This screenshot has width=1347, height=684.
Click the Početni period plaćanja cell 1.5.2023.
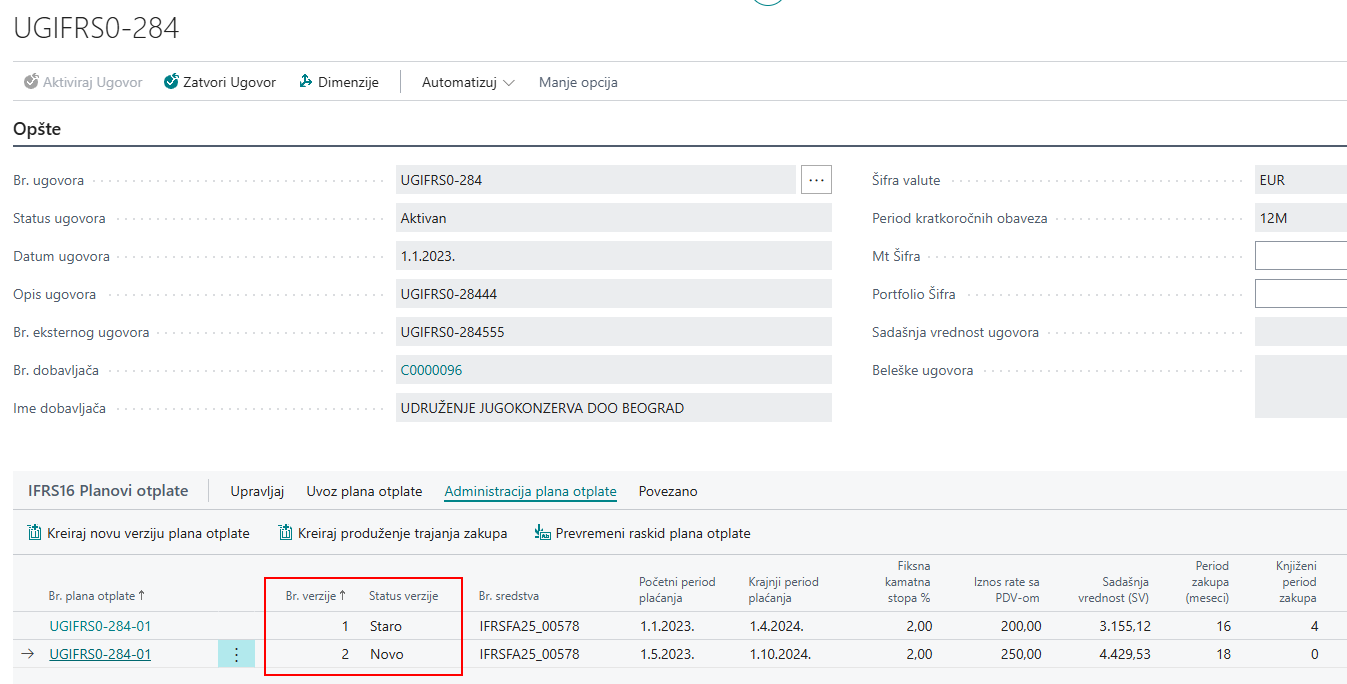point(668,654)
